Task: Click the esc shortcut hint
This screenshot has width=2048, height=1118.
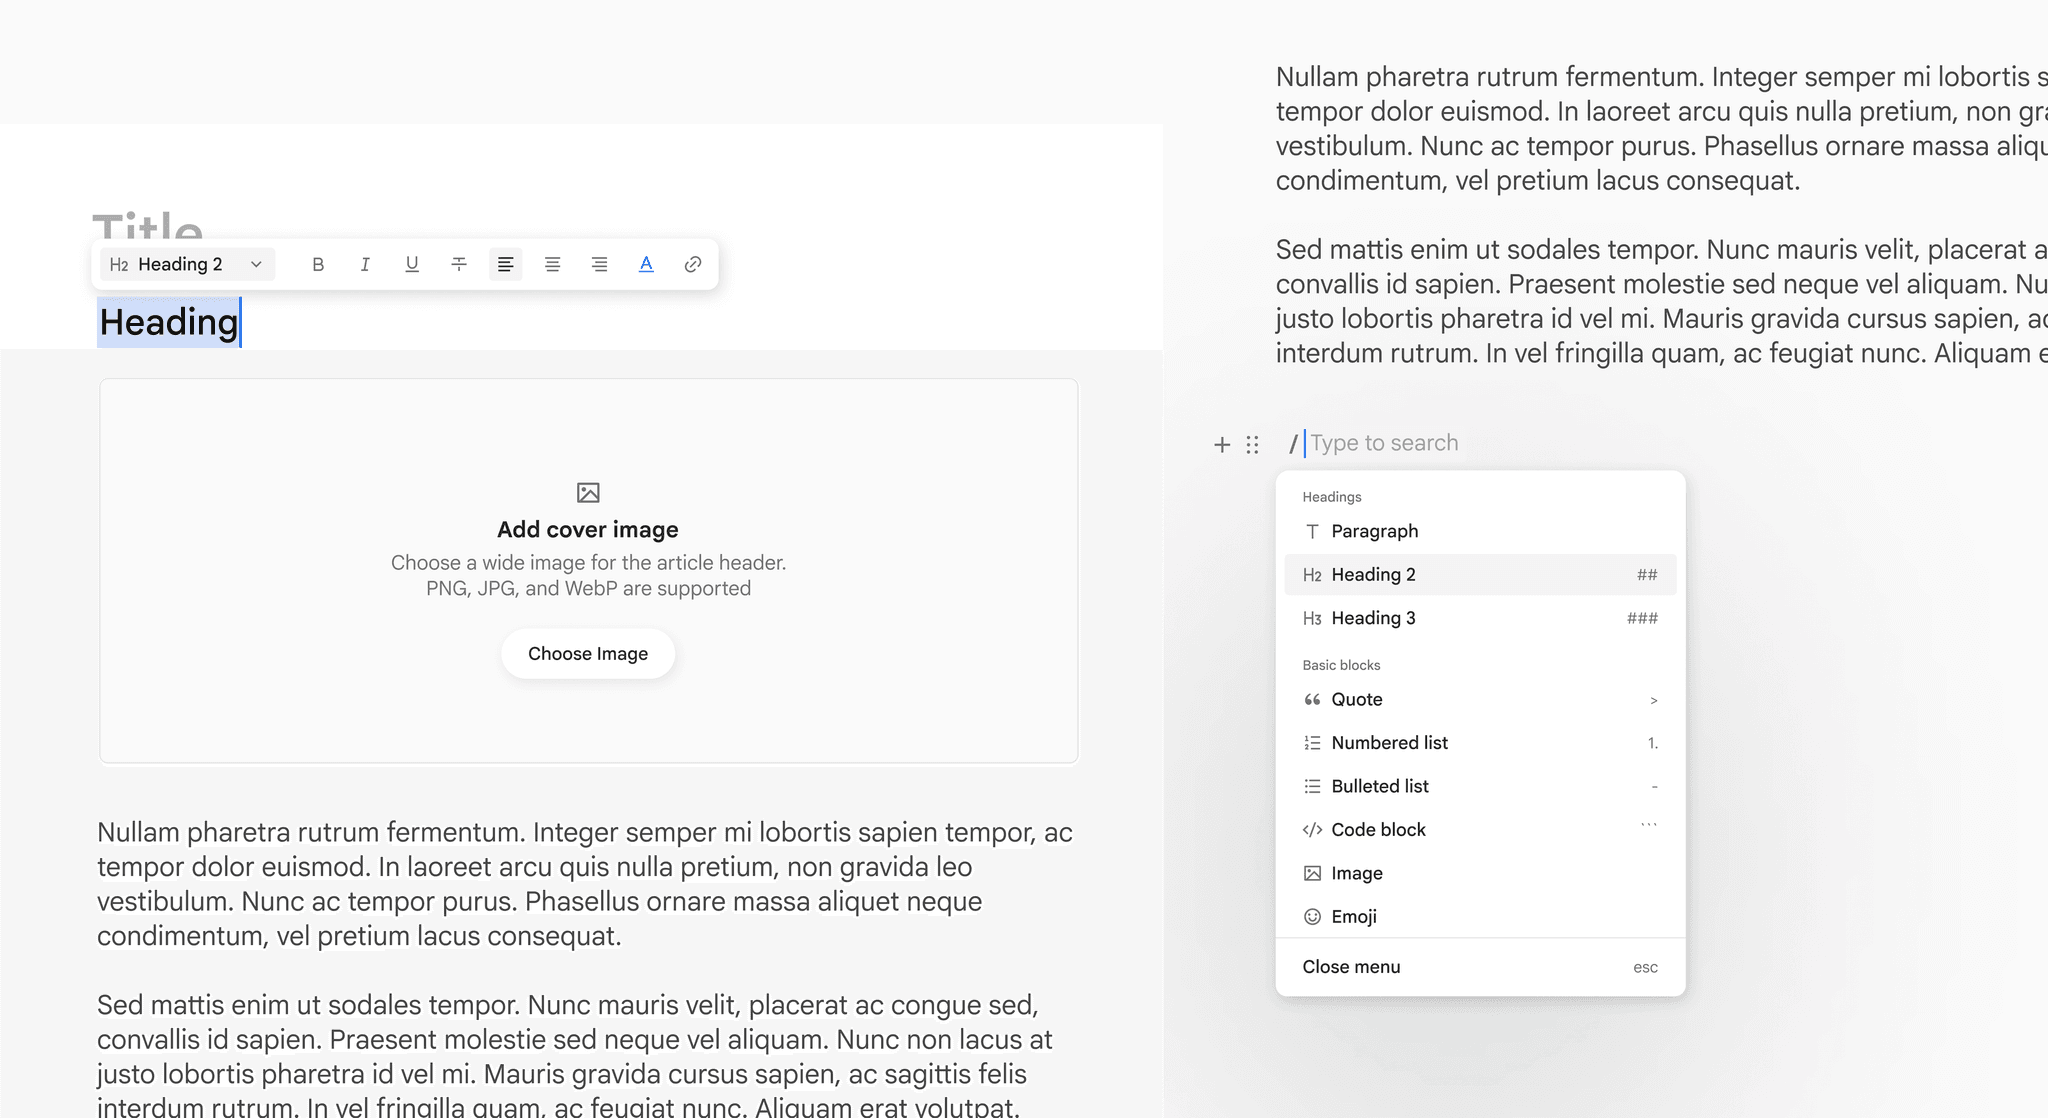Action: [x=1646, y=968]
